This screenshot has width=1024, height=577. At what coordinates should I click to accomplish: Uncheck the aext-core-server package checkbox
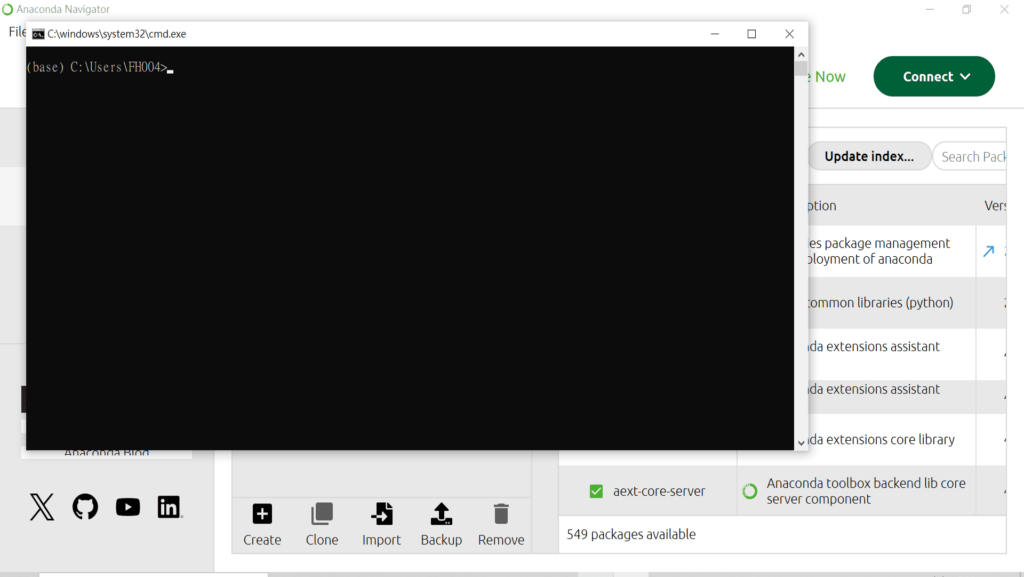[596, 491]
